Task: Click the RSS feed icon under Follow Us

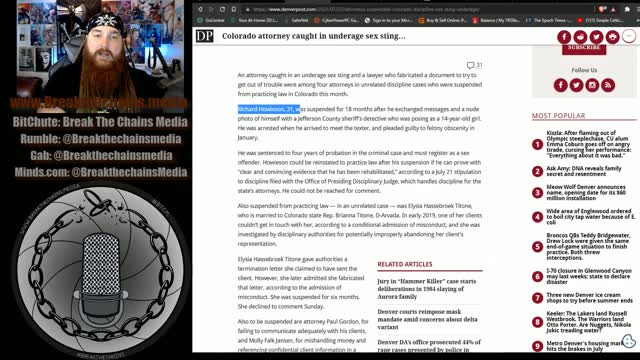Action: 608,85
